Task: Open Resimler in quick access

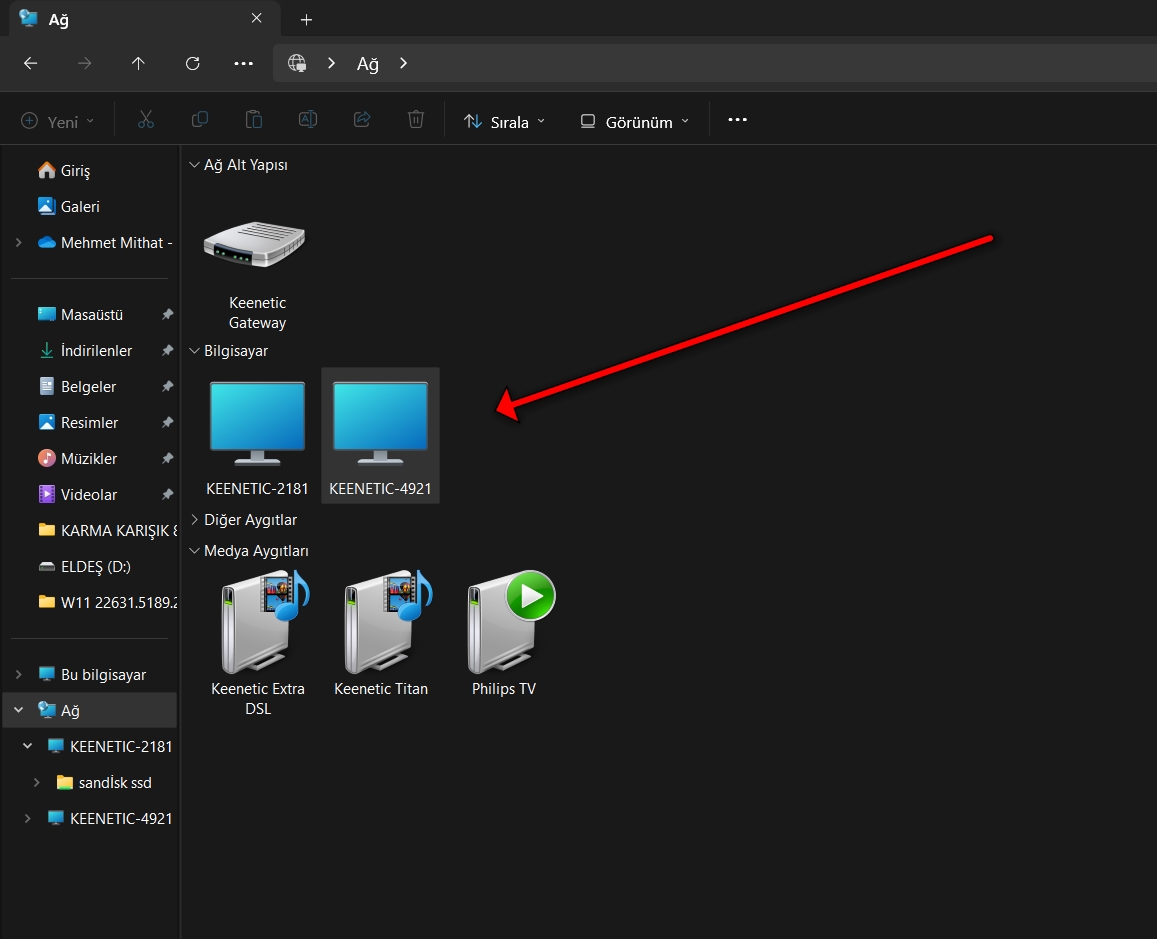Action: [78, 423]
